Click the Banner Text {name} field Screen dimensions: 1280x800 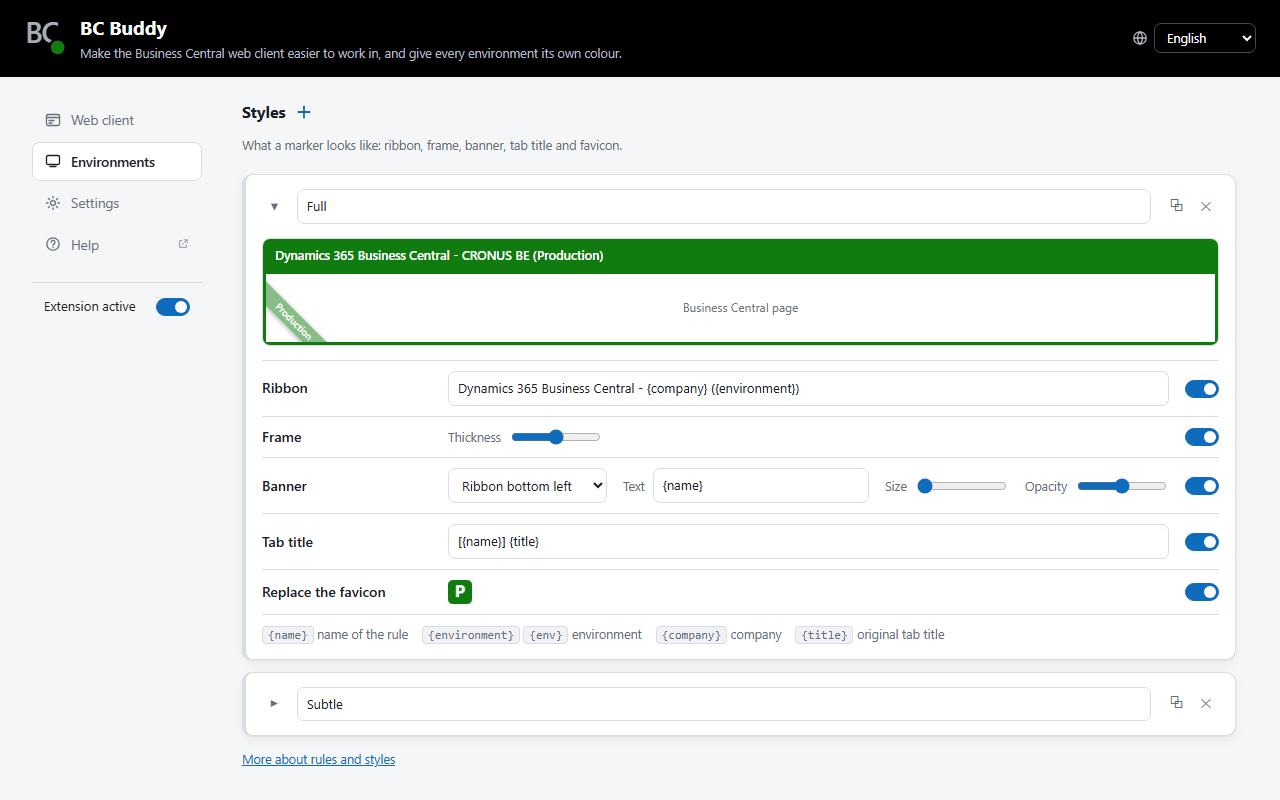click(x=761, y=486)
